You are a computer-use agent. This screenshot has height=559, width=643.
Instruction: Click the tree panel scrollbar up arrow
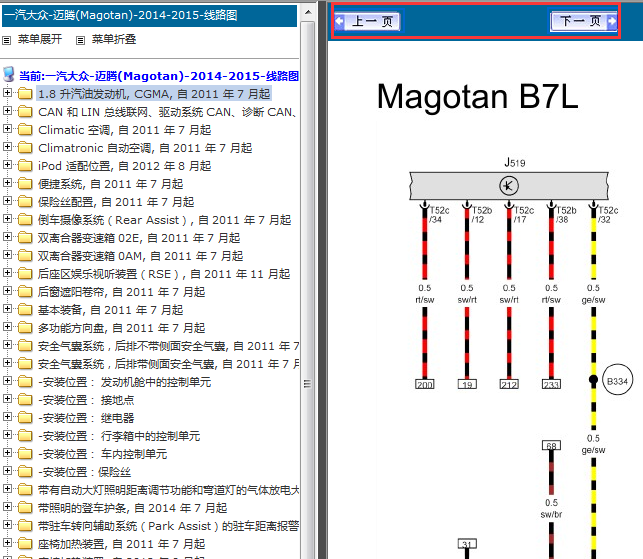coord(308,12)
